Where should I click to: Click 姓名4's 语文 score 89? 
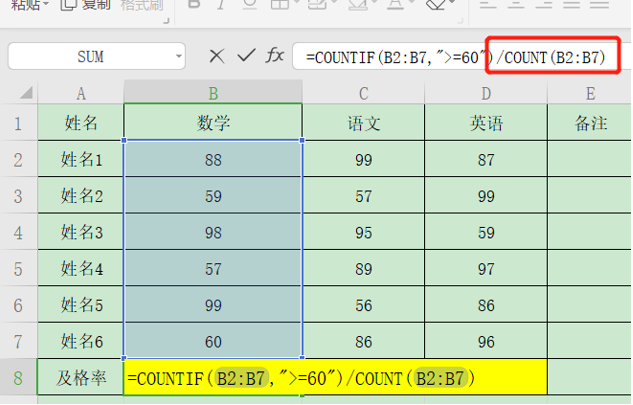(x=364, y=268)
